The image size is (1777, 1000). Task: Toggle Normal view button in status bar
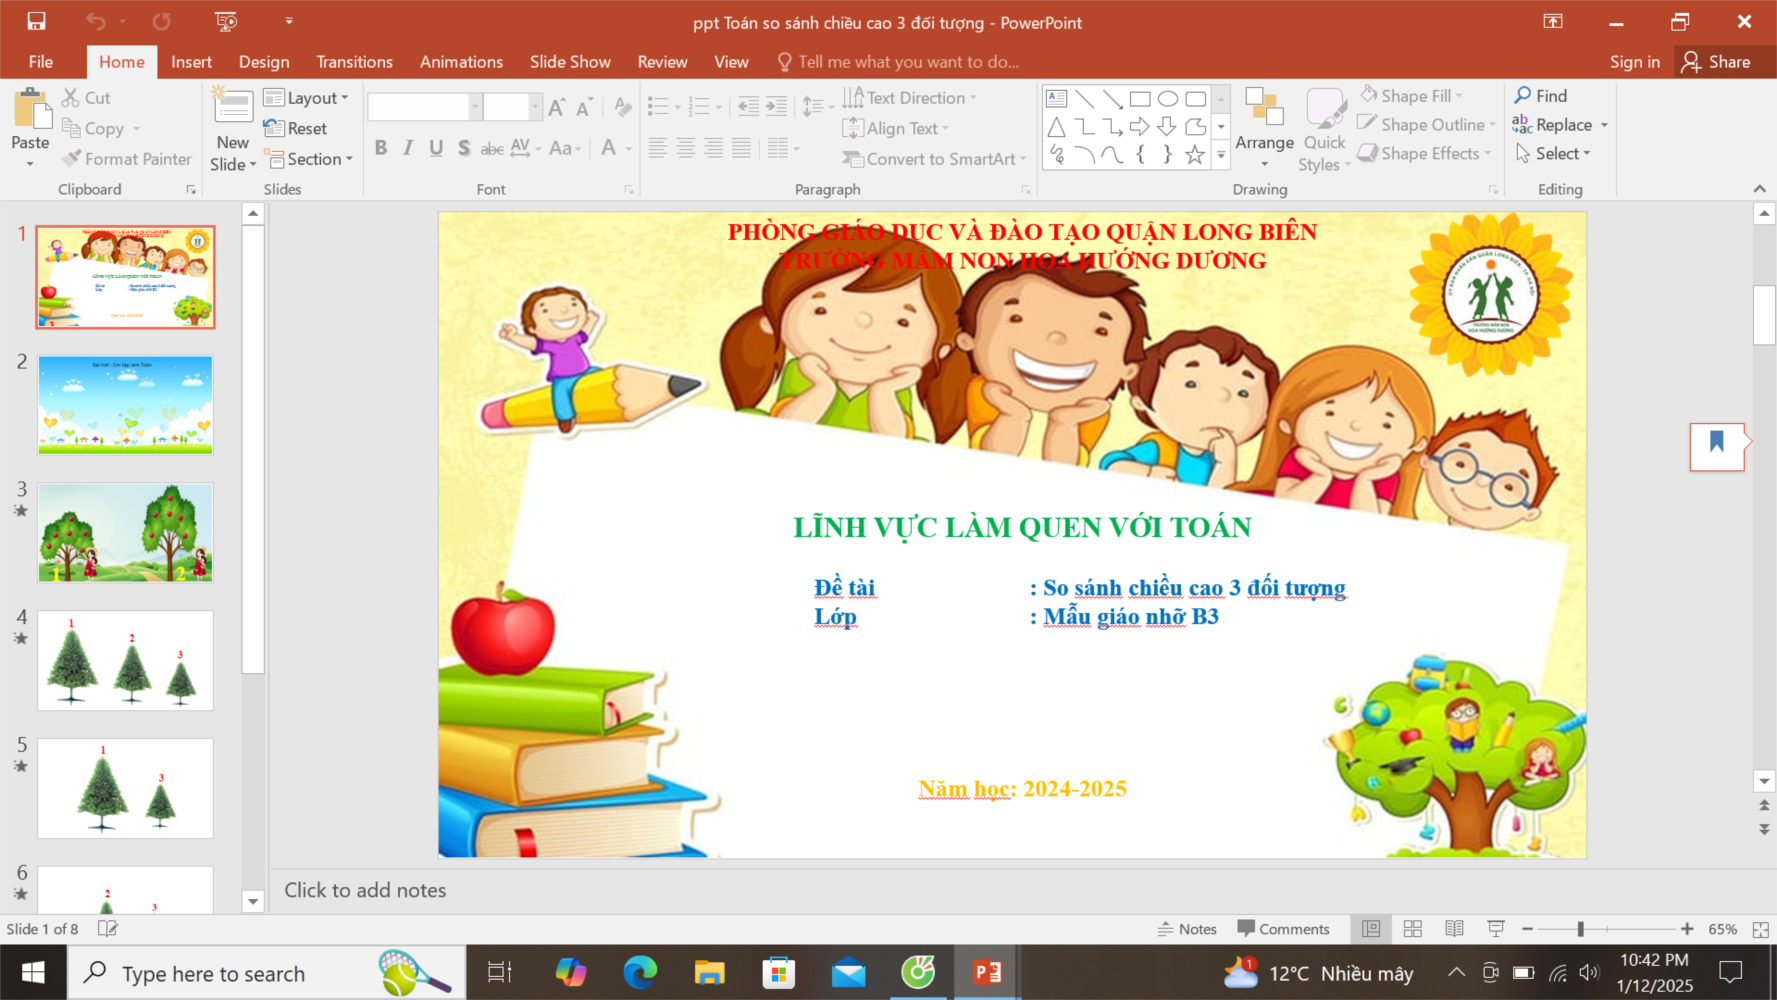(x=1371, y=929)
